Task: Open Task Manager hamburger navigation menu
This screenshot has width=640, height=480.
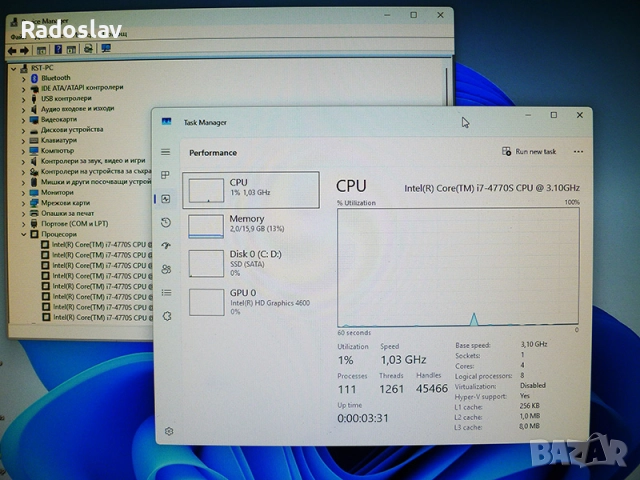Action: (165, 152)
